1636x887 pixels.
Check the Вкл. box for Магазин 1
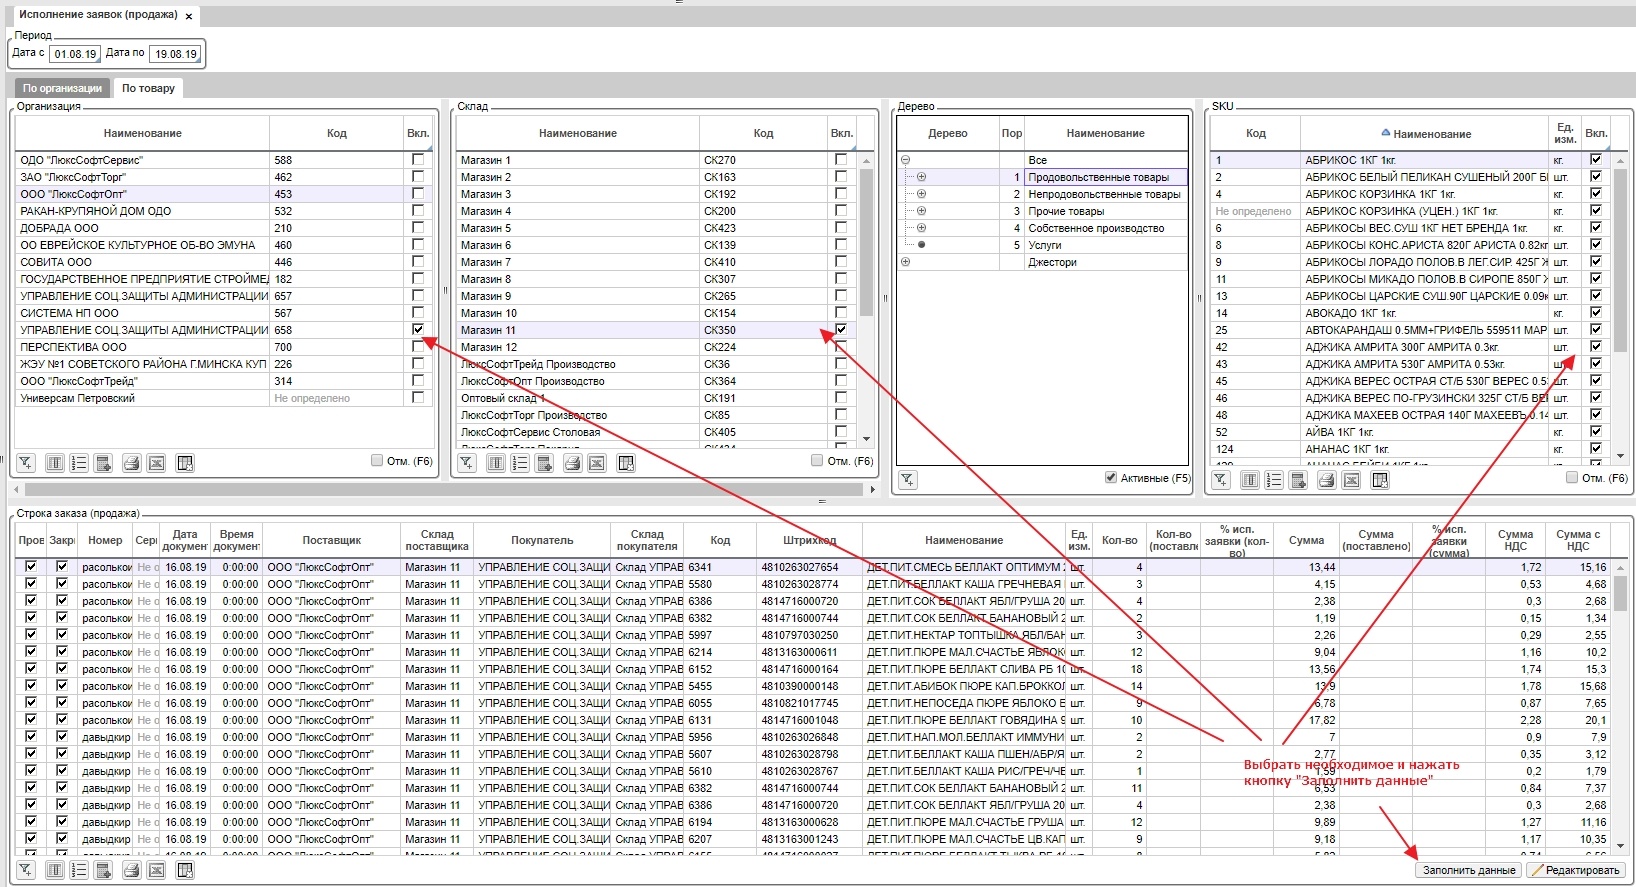(841, 159)
